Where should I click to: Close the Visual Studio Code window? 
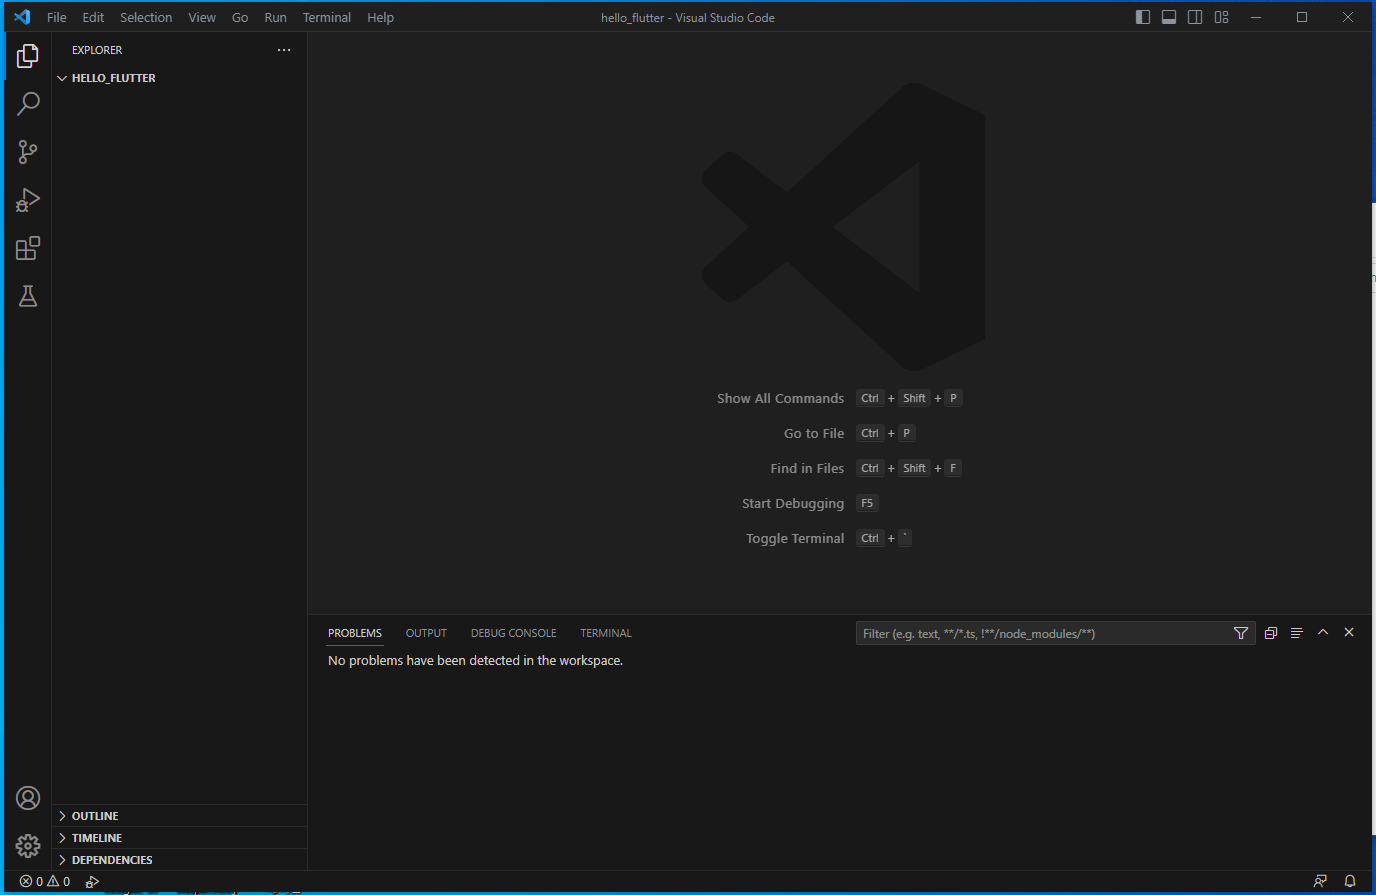1348,17
